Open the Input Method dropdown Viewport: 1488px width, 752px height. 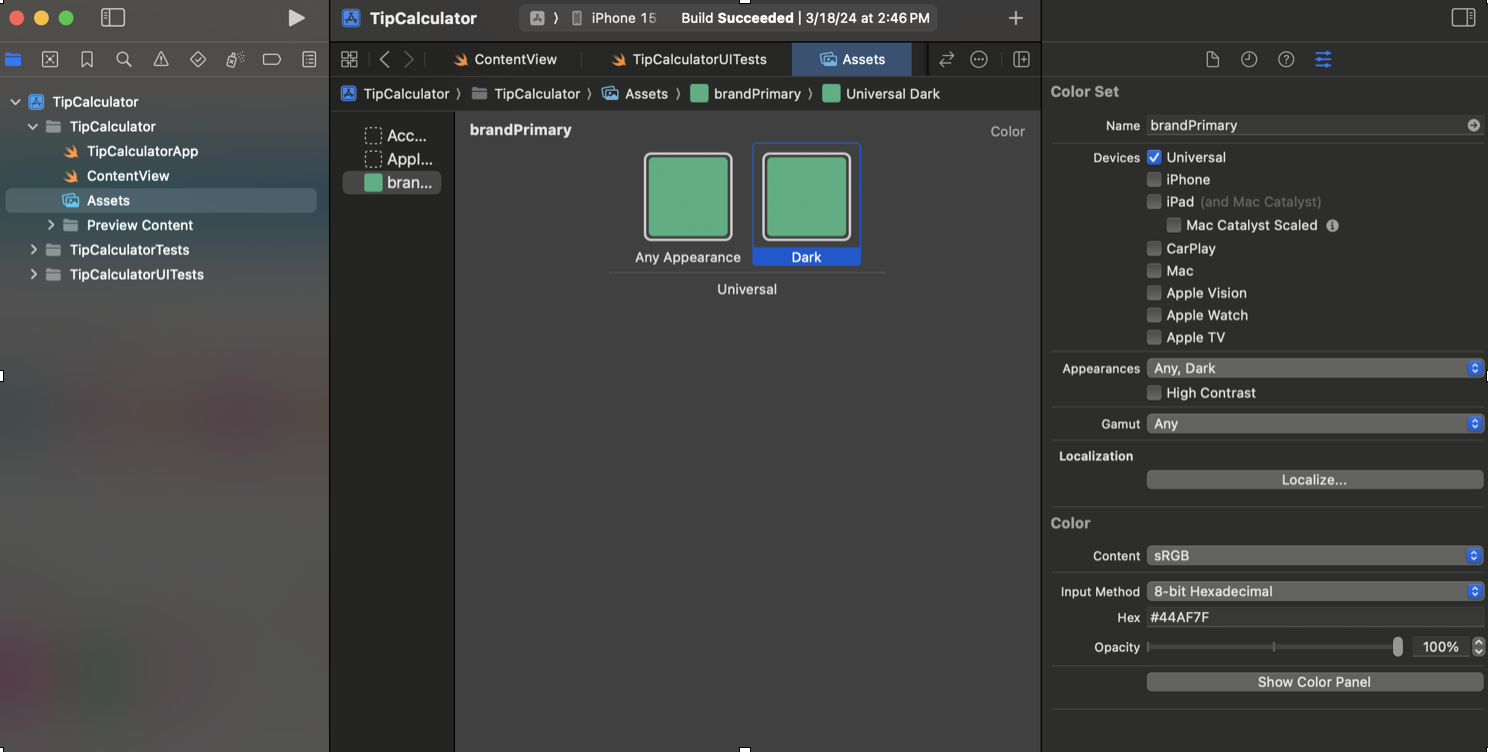[x=1315, y=591]
